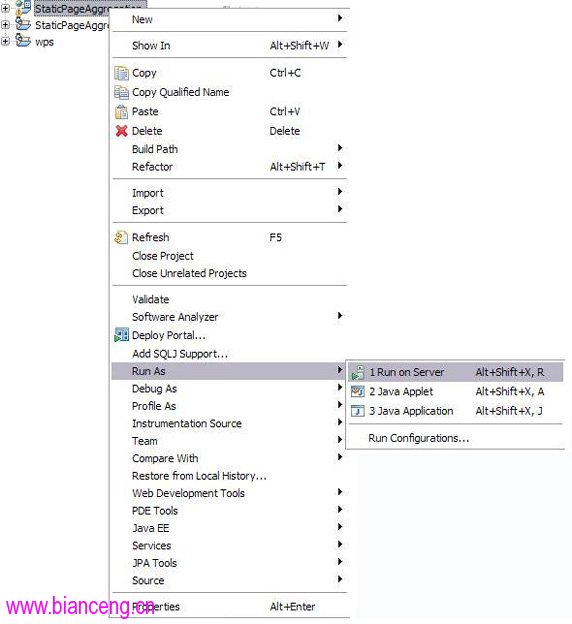Image resolution: width=572 pixels, height=624 pixels.
Task: Click the Run on Server icon
Action: coord(358,372)
